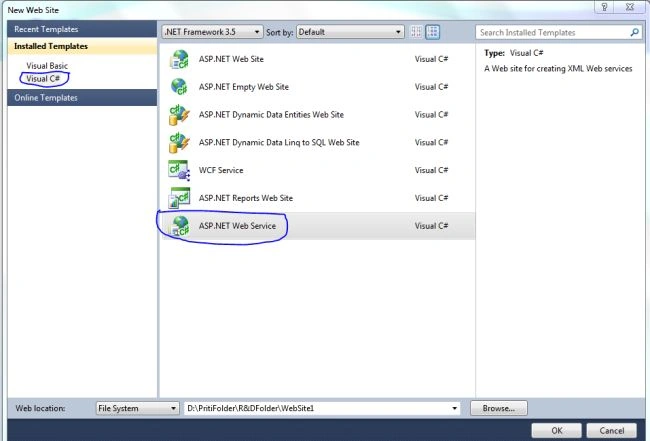Select the ASP.NET Empty Web Site icon
The image size is (650, 441).
coord(179,87)
